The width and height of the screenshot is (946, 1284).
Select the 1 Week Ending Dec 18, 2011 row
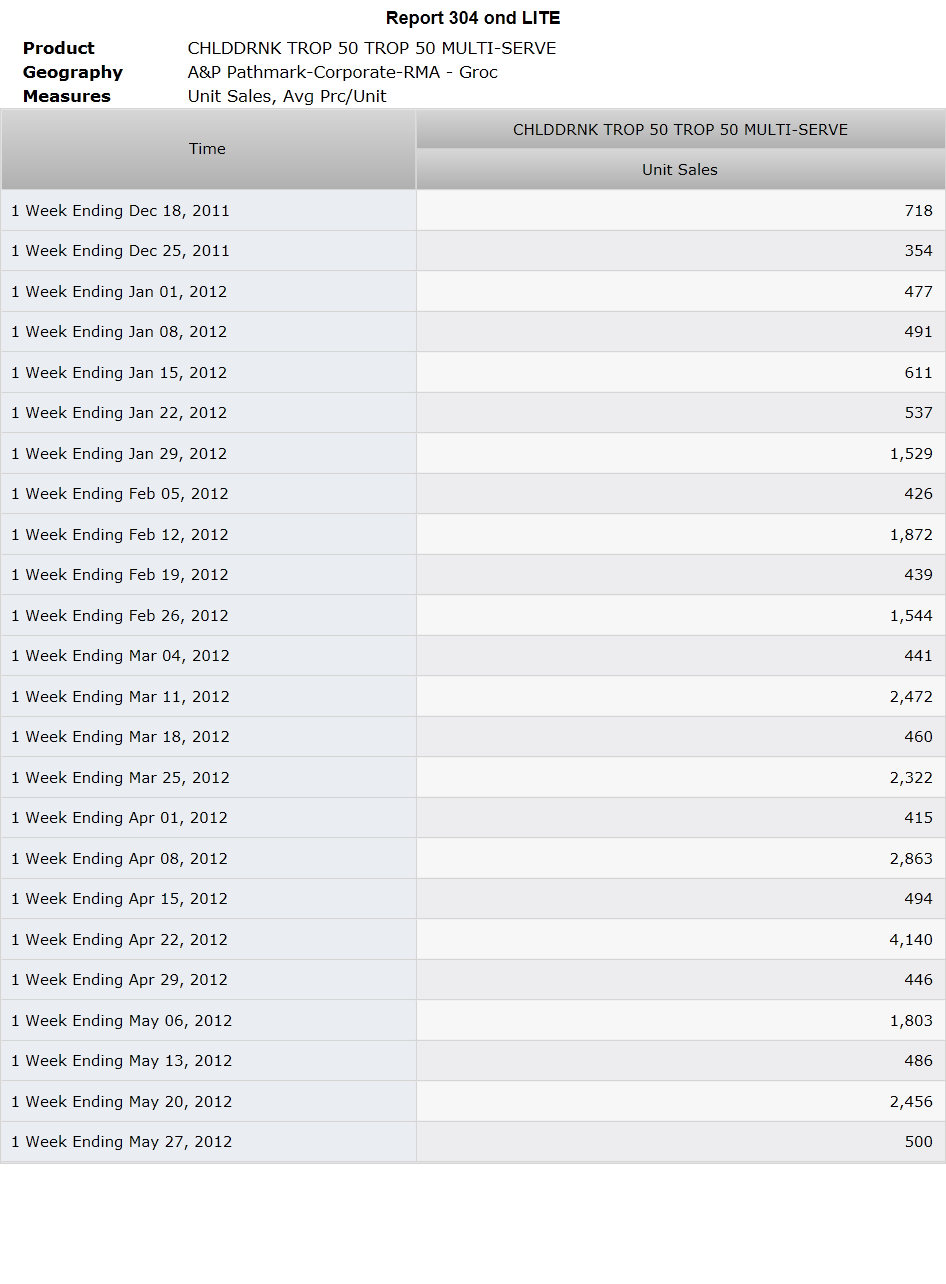click(x=473, y=211)
